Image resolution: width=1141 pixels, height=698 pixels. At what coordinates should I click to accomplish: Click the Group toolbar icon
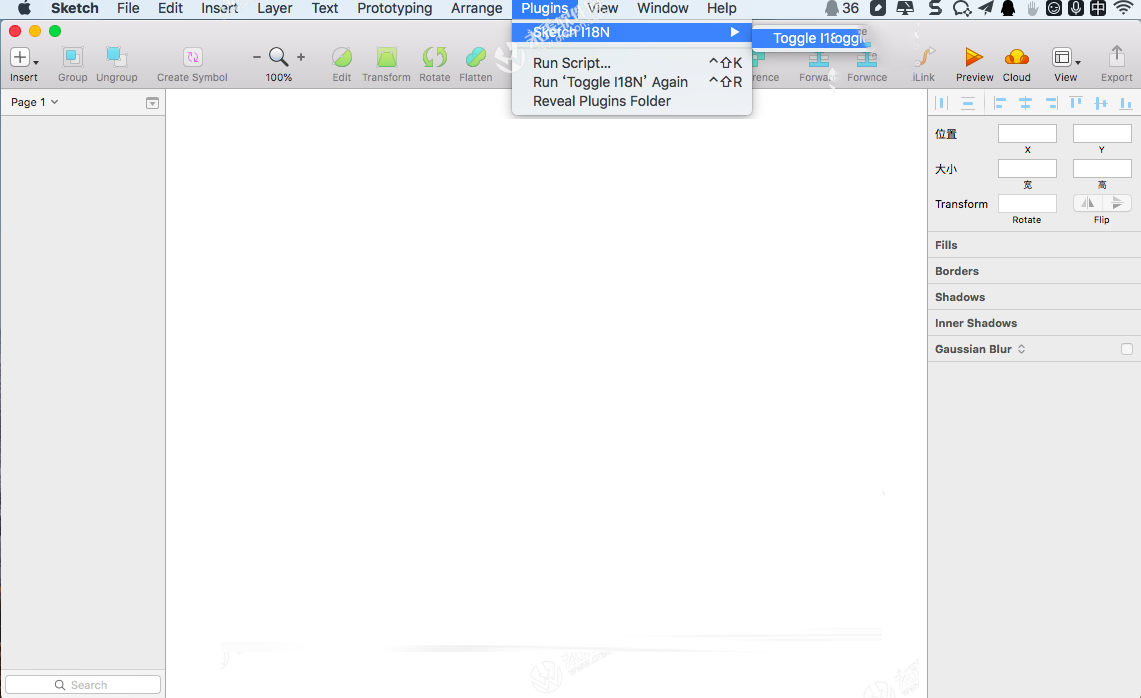tap(72, 57)
